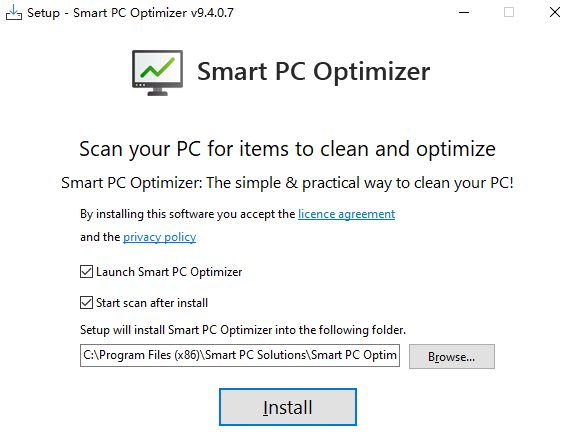The width and height of the screenshot is (576, 435).
Task: Toggle the Start scan after install checkbox
Action: click(86, 303)
